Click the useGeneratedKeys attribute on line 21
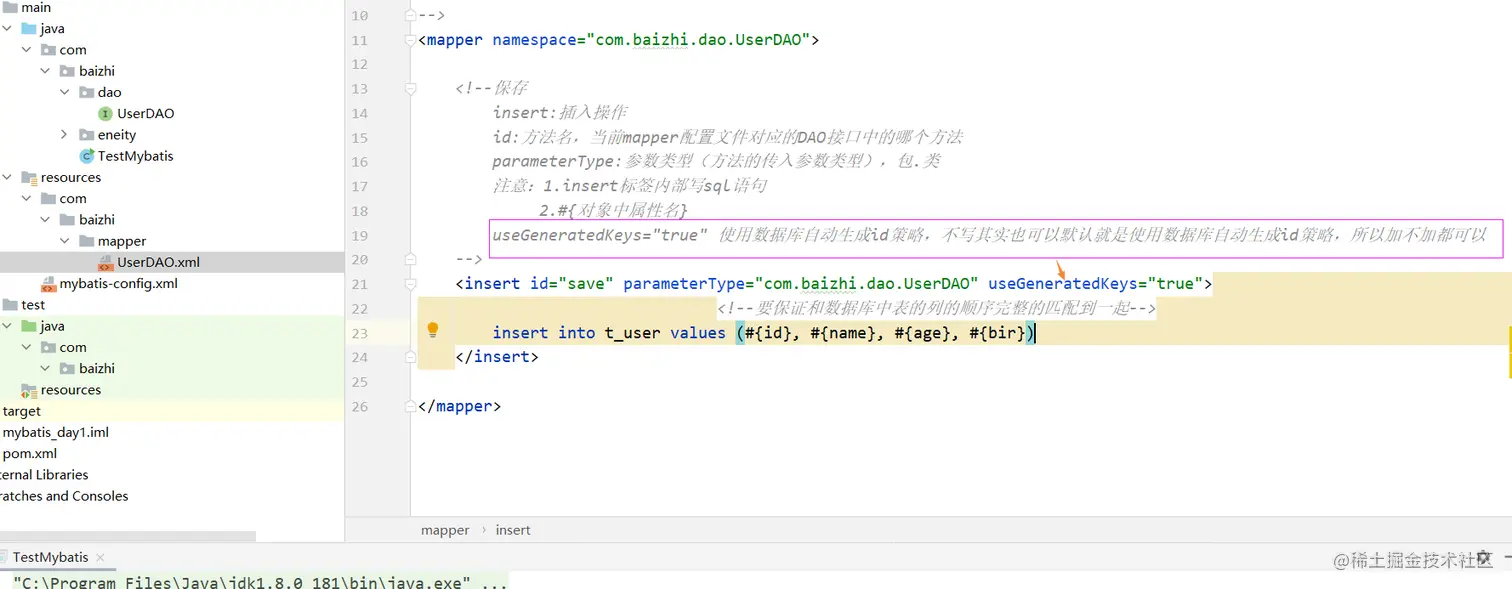The width and height of the screenshot is (1512, 589). pos(1062,284)
